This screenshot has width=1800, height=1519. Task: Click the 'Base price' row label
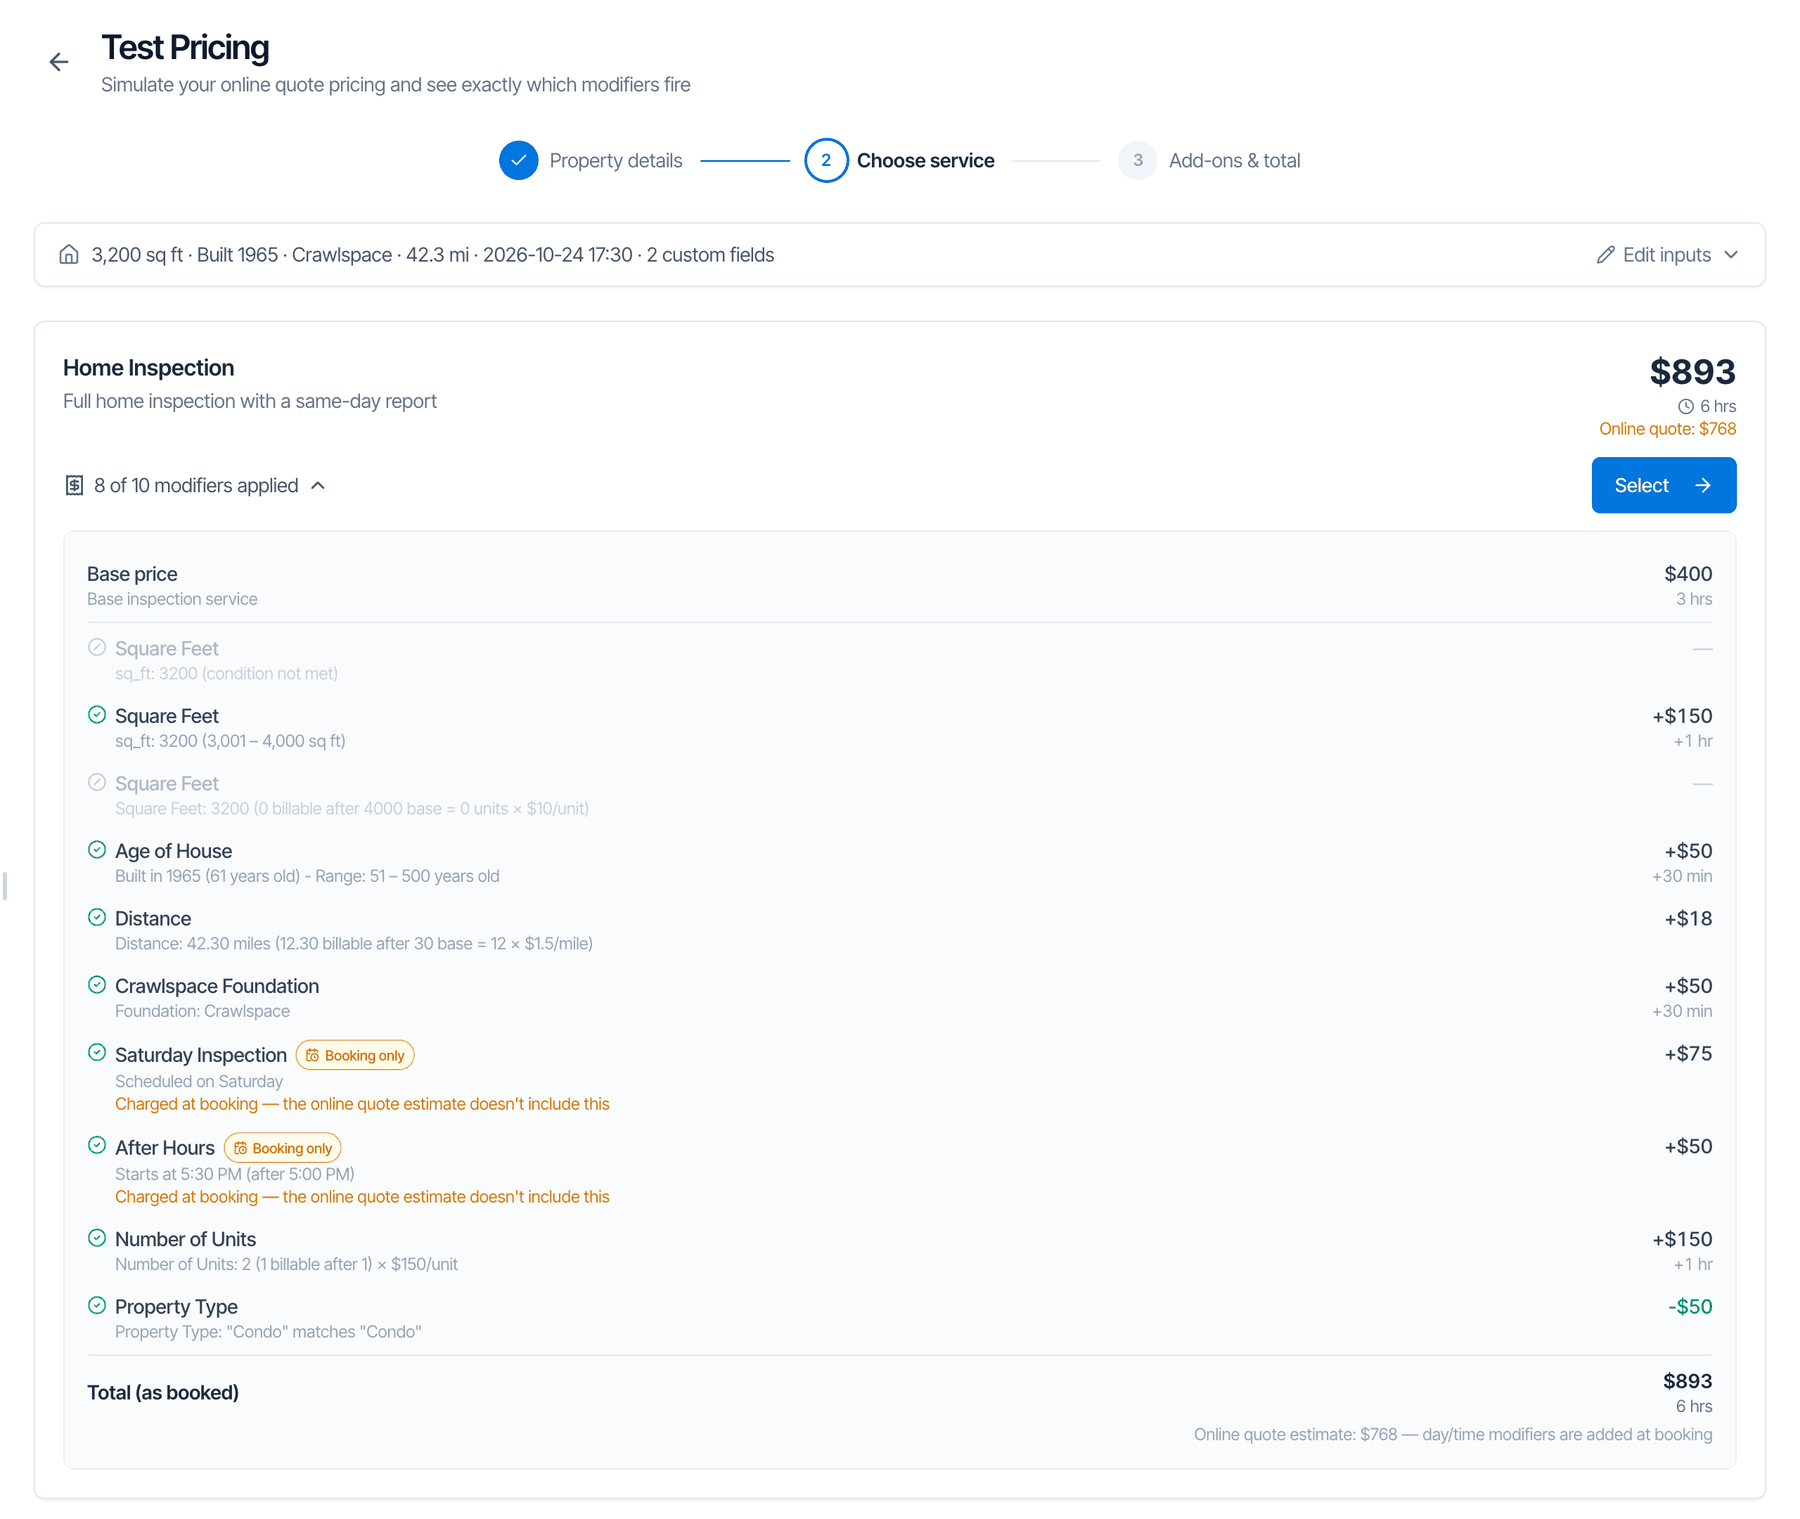[x=132, y=574]
